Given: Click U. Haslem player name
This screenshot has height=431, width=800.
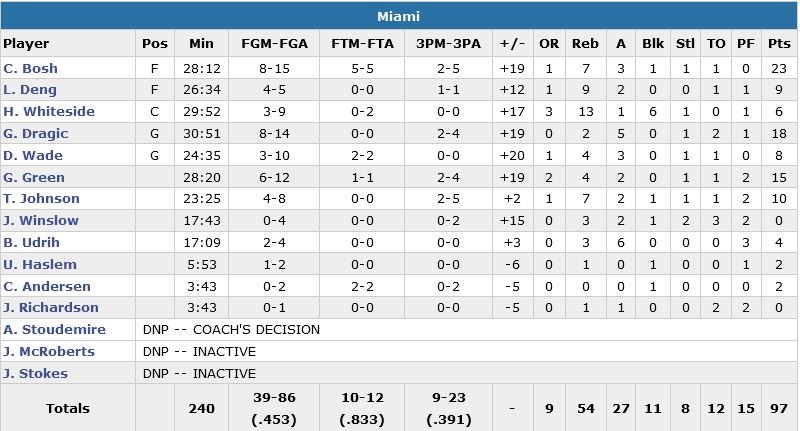Looking at the screenshot, I should [x=37, y=264].
